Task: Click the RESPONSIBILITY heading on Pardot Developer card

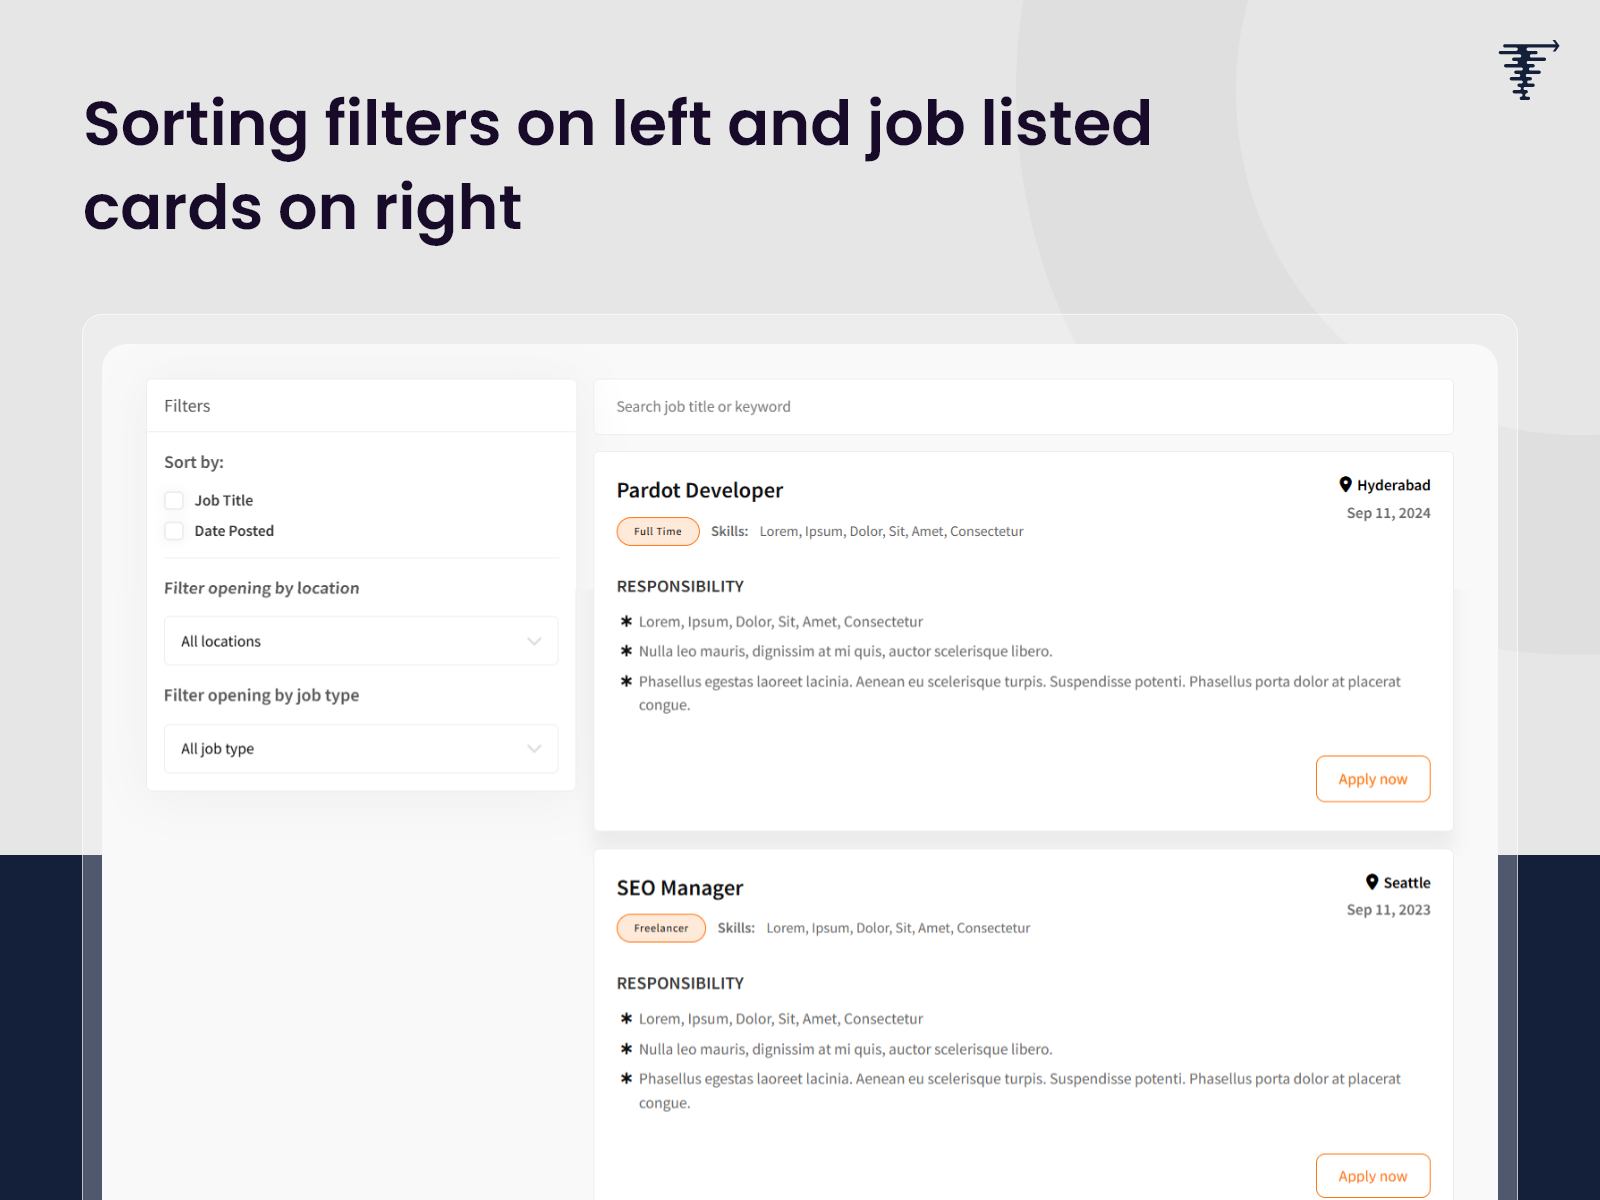Action: [x=681, y=586]
